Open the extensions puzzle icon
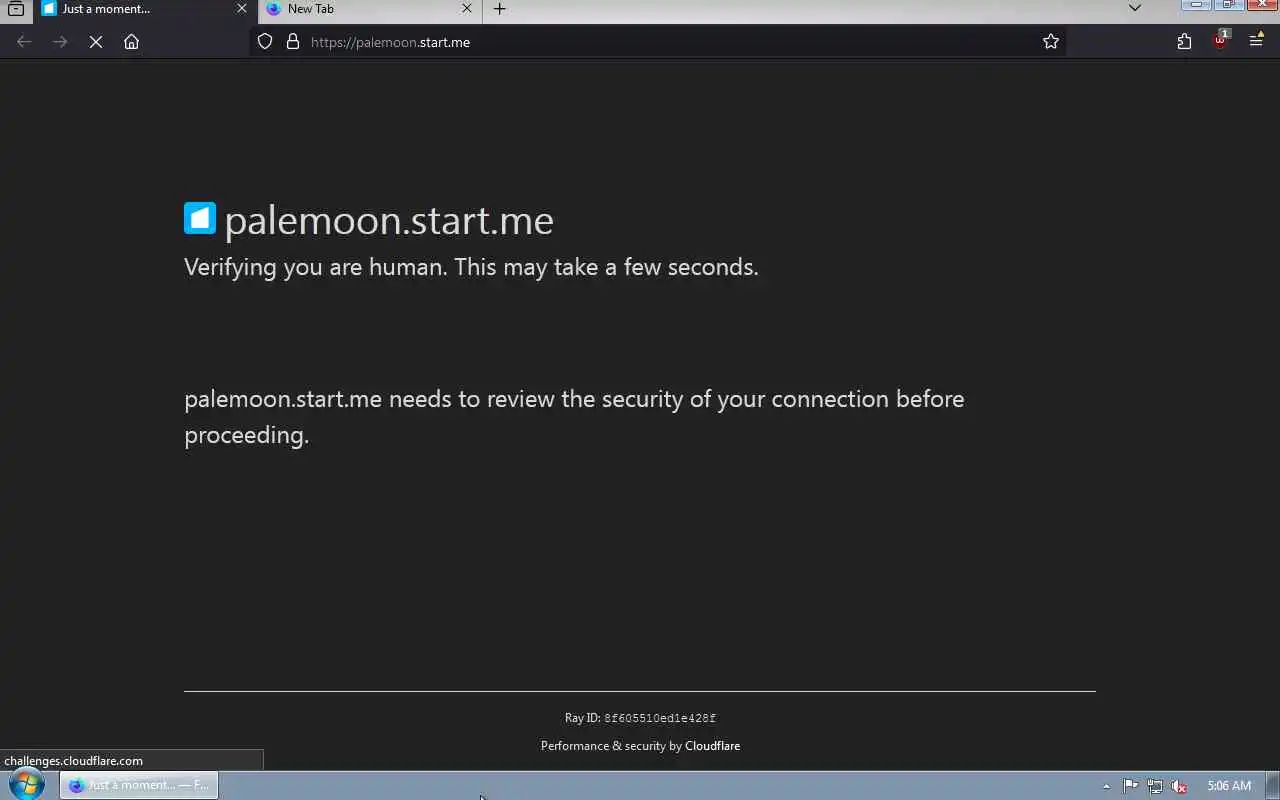The height and width of the screenshot is (800, 1280). click(1184, 42)
